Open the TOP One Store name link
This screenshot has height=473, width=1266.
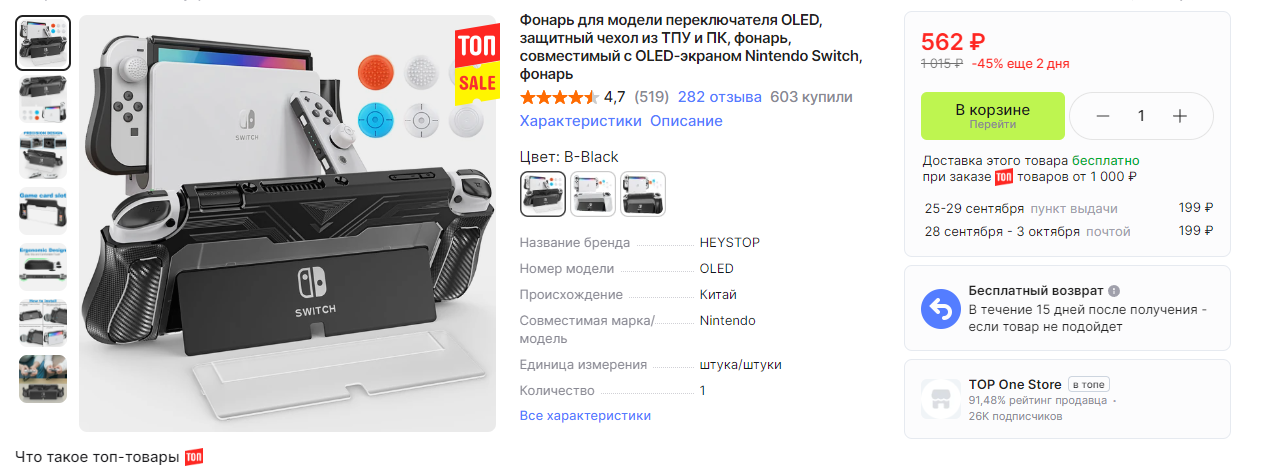coord(1015,385)
